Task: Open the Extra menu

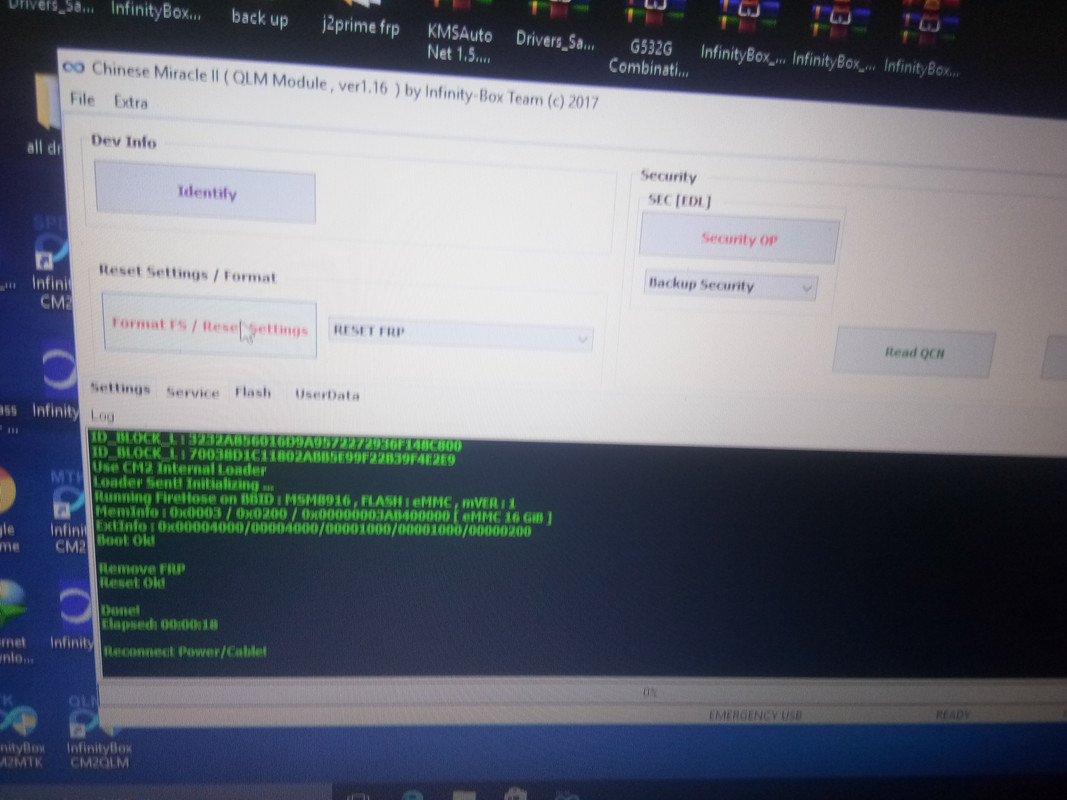Action: pyautogui.click(x=131, y=102)
